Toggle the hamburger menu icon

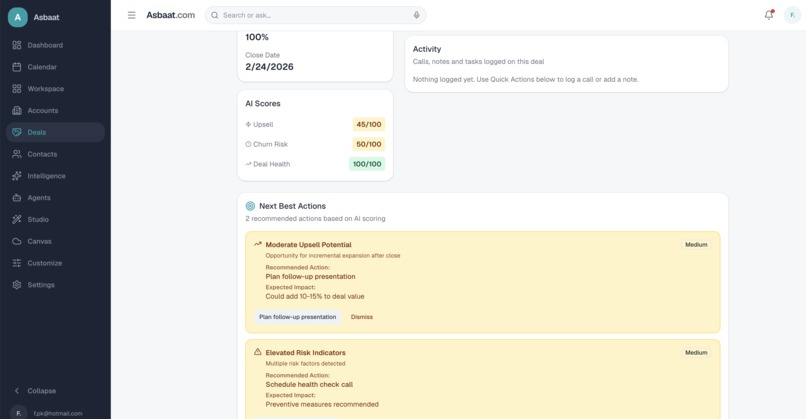point(132,15)
